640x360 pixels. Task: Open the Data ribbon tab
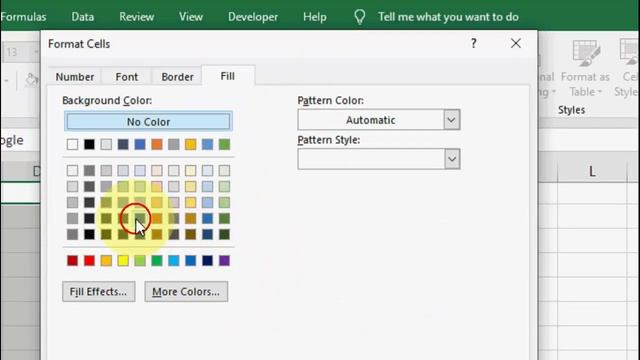click(x=82, y=17)
